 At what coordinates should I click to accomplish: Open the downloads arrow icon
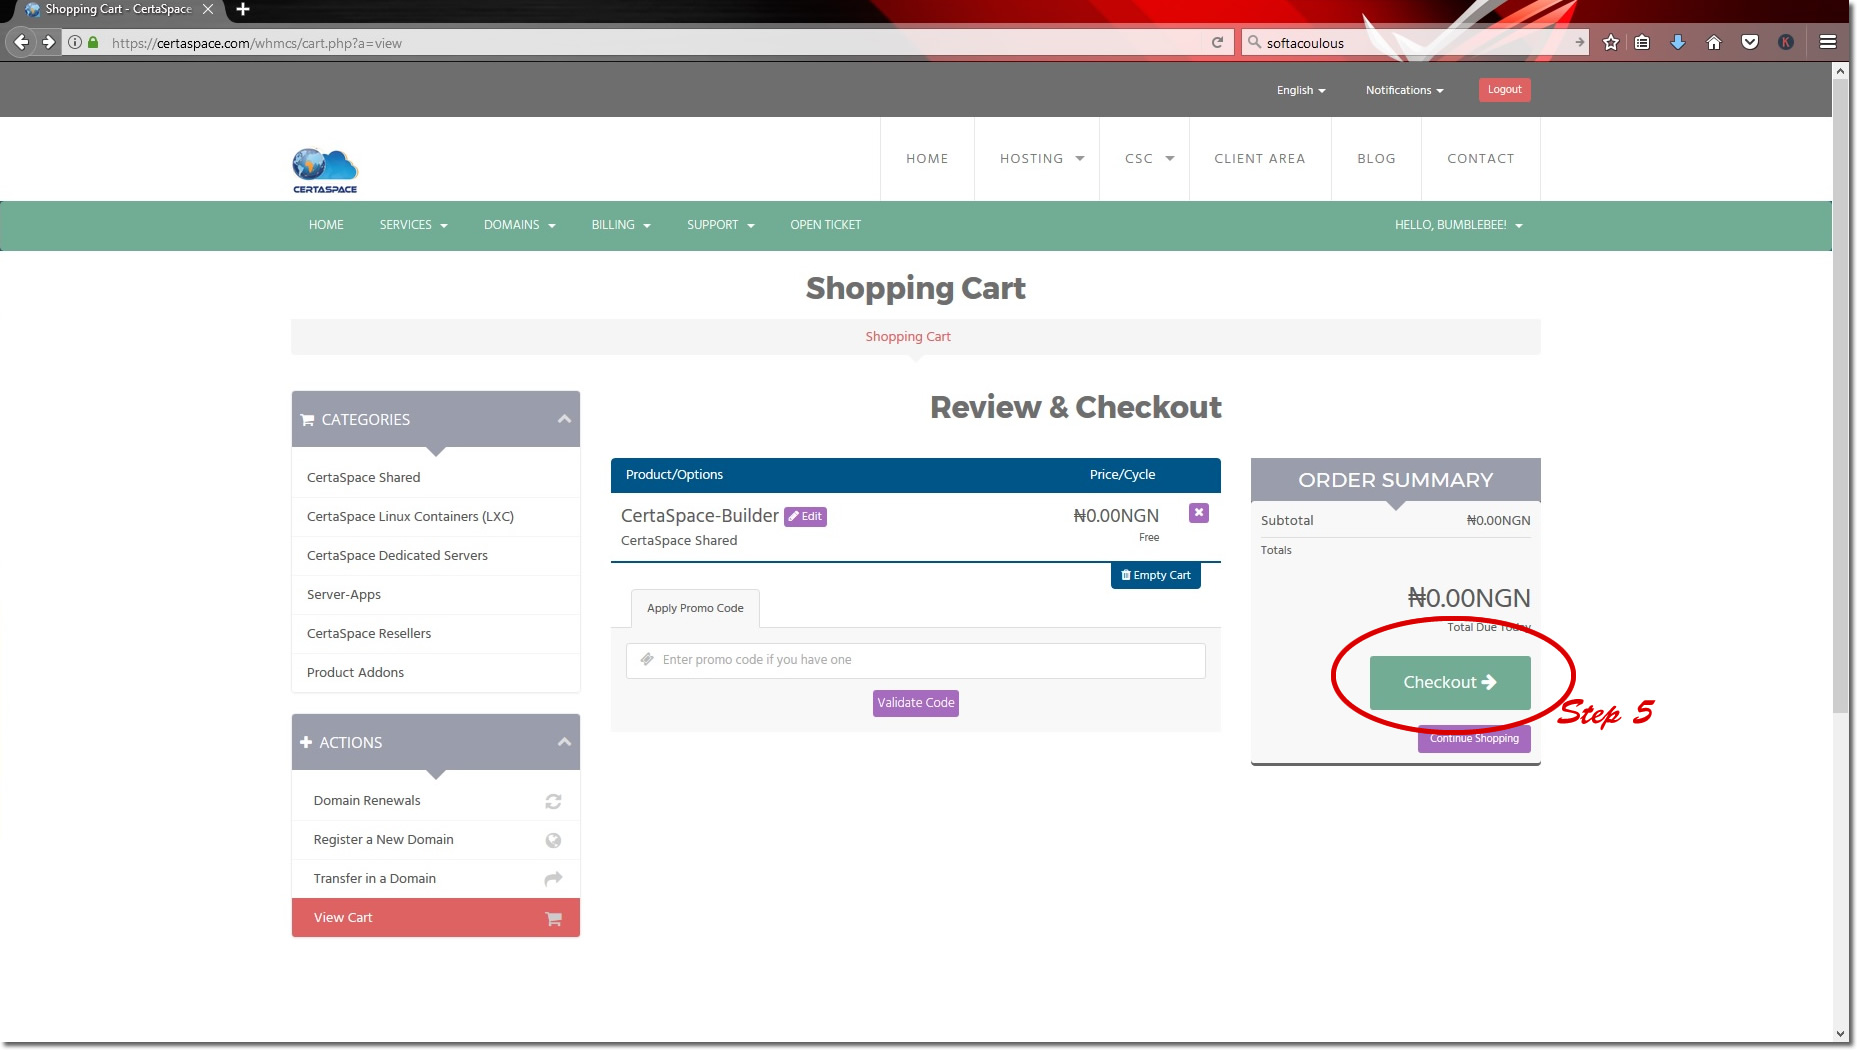click(x=1678, y=42)
